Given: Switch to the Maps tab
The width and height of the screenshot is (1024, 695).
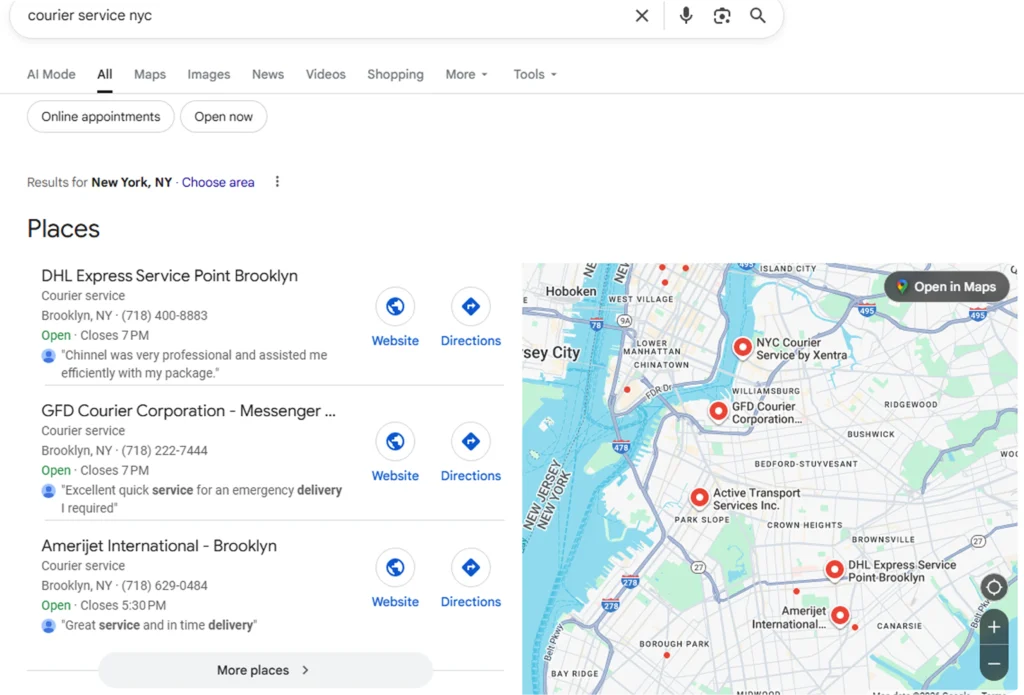Looking at the screenshot, I should [x=150, y=74].
